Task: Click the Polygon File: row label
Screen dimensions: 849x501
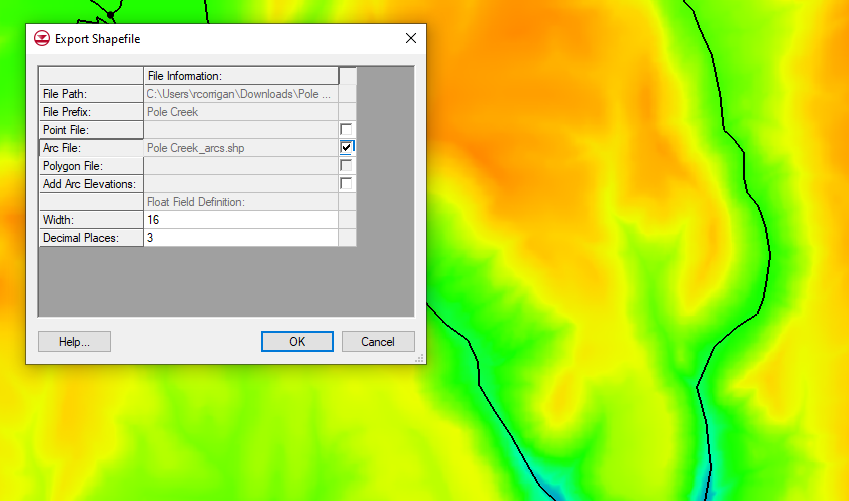Action: 91,166
